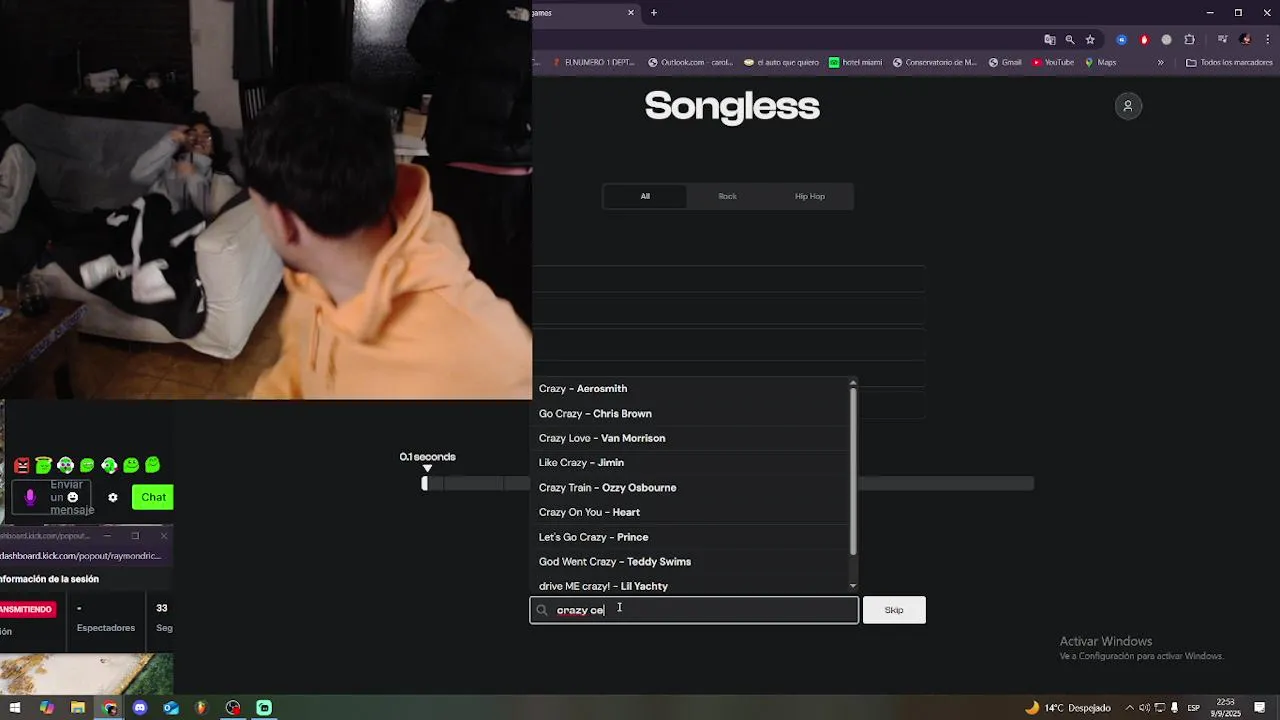Open Copilot from the taskbar

click(x=47, y=708)
